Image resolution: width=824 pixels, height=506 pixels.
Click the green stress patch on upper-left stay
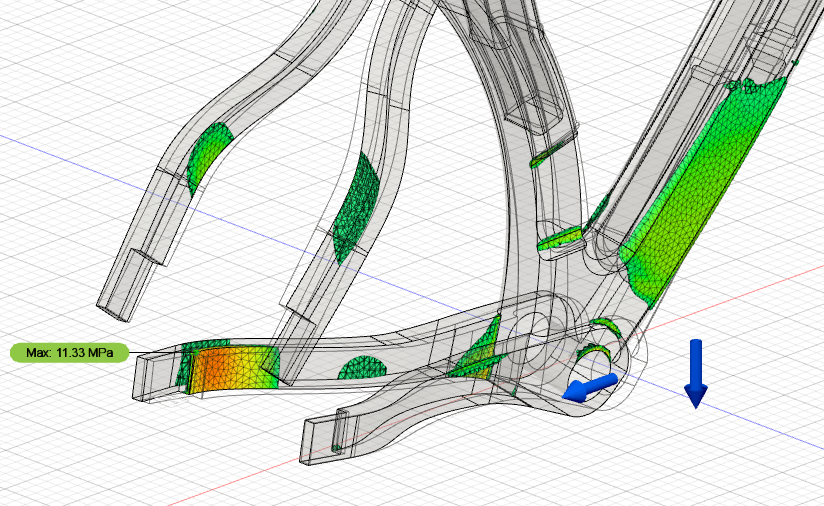[207, 156]
